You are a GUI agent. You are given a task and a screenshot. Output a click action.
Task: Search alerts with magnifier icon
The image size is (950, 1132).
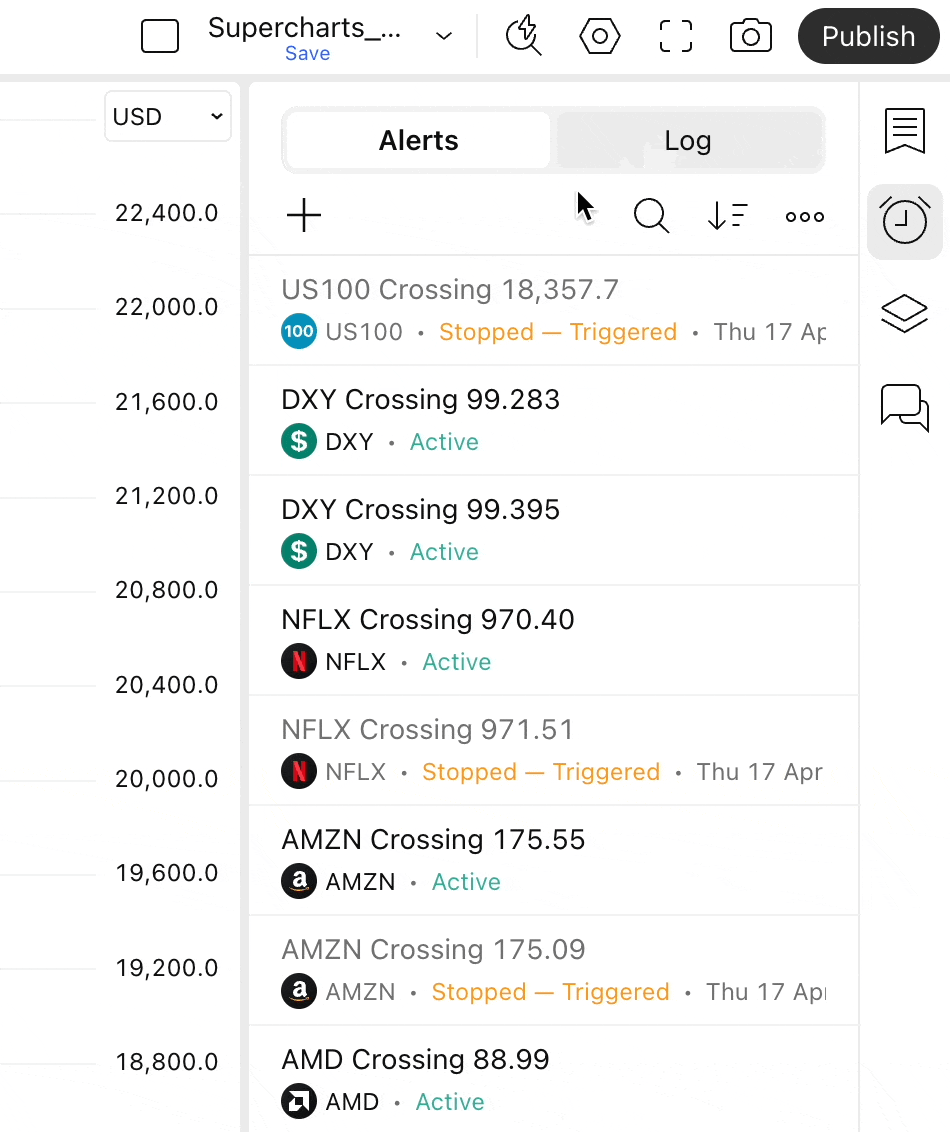coord(651,216)
